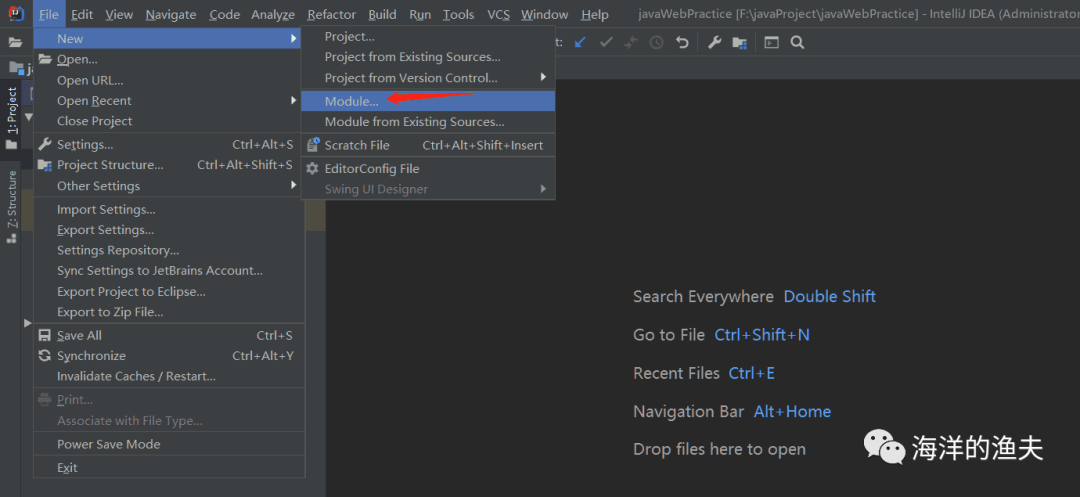Click the Double Shift shortcut hint text
The height and width of the screenshot is (497, 1080).
(x=830, y=297)
